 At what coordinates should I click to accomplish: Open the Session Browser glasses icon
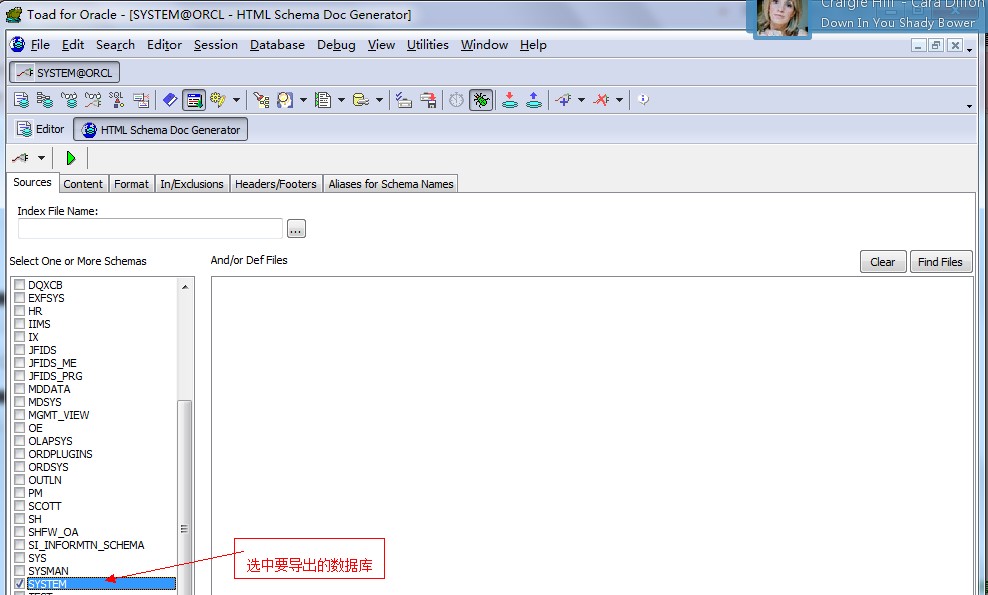69,100
